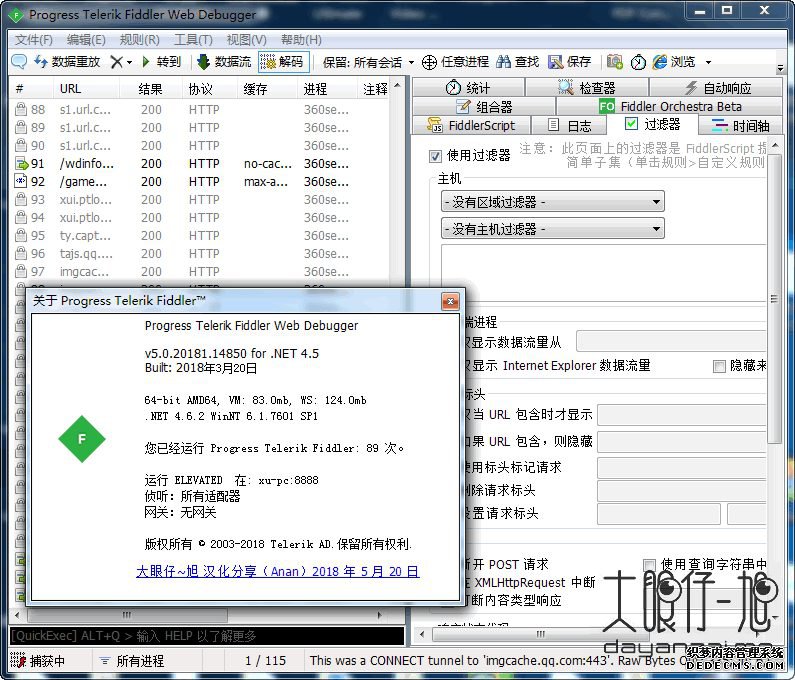Click the session list horizontal scrollbar
This screenshot has height=680, width=795.
point(127,615)
